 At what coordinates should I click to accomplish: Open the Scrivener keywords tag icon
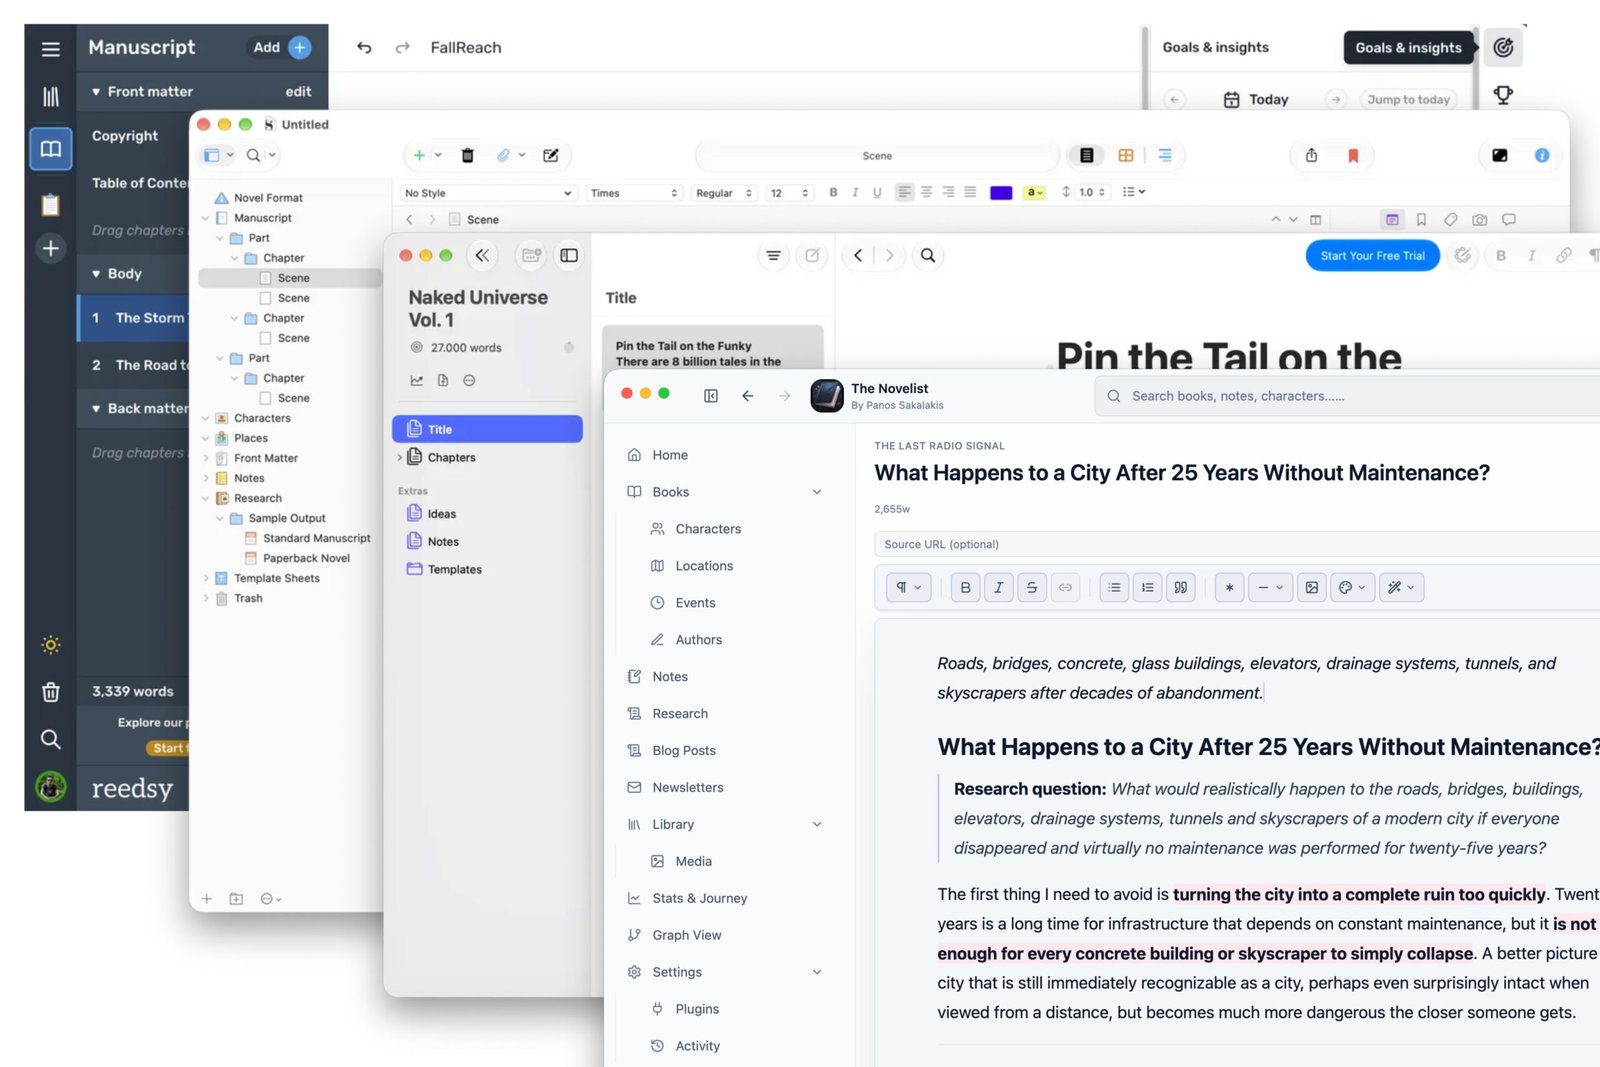(x=1450, y=219)
